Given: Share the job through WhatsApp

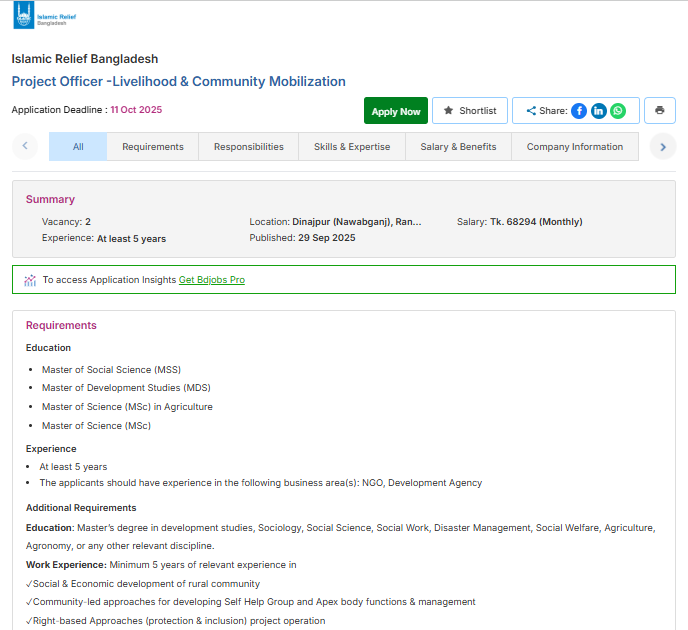Looking at the screenshot, I should (x=618, y=111).
